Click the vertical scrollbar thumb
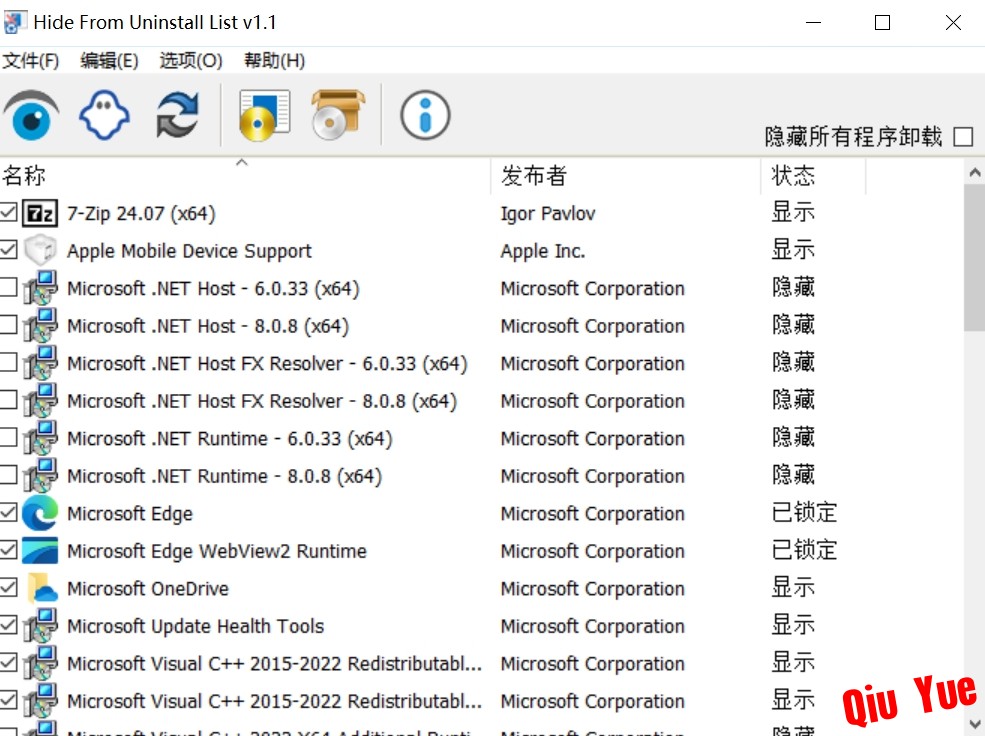Image resolution: width=985 pixels, height=736 pixels. click(x=974, y=257)
